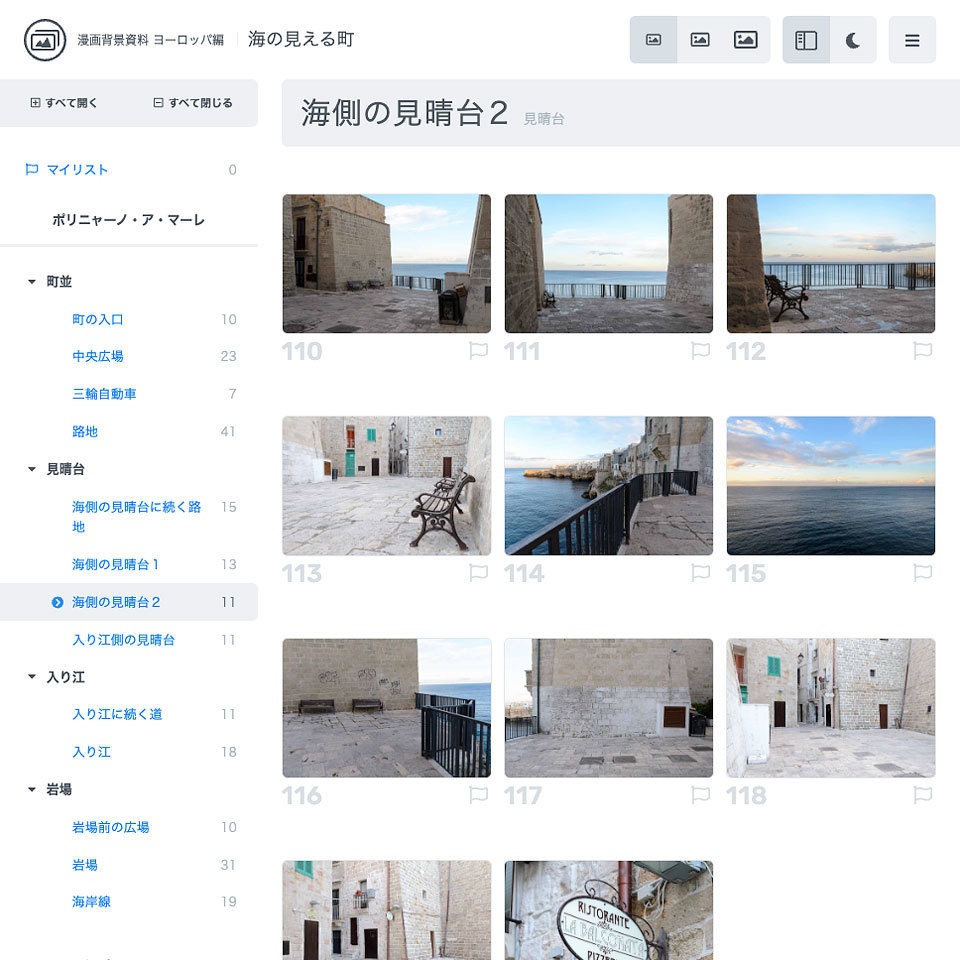Collapse the 町並 category
Image resolution: width=960 pixels, height=960 pixels.
pyautogui.click(x=30, y=281)
